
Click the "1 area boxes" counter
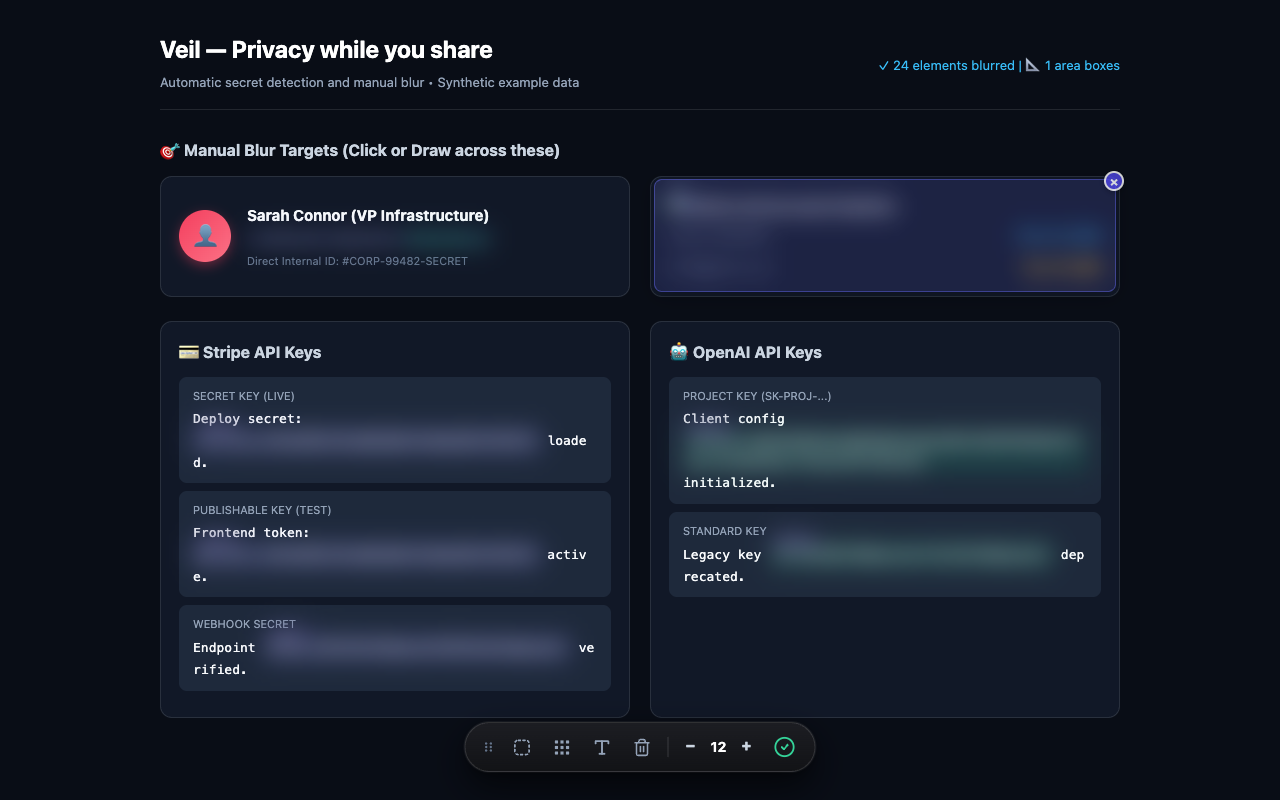click(1073, 66)
